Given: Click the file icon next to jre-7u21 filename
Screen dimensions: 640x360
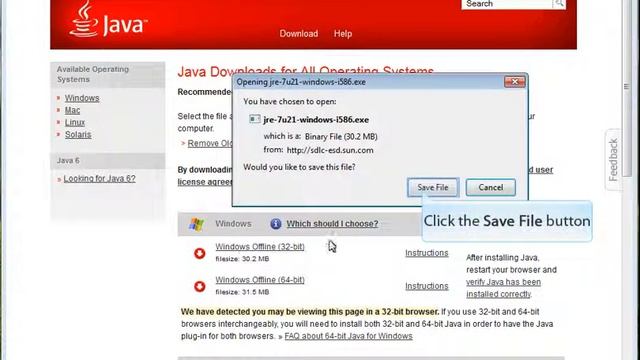Looking at the screenshot, I should point(255,119).
